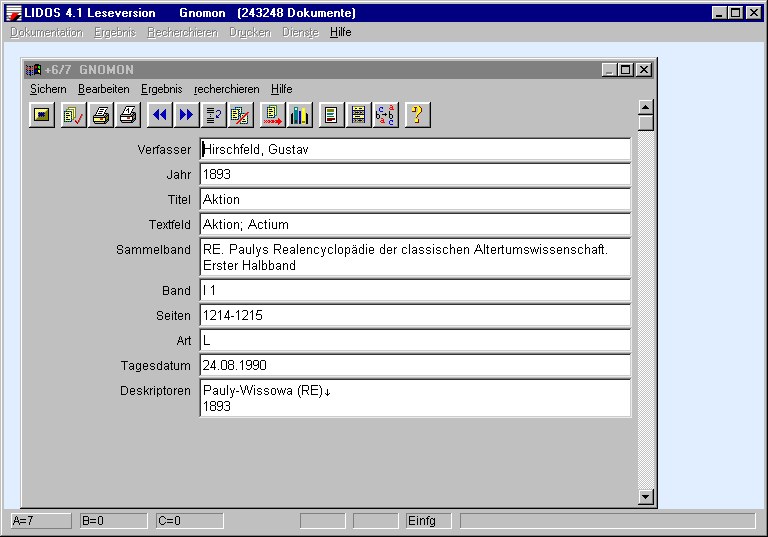Click the Deskriptoren field with Pauly-Wissowa (RE)
The width and height of the screenshot is (768, 537).
pos(415,398)
